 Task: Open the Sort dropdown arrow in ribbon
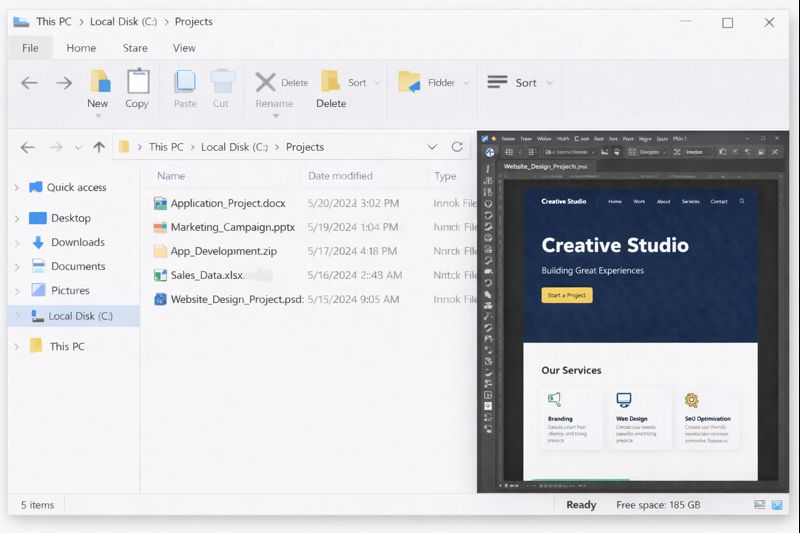click(550, 83)
